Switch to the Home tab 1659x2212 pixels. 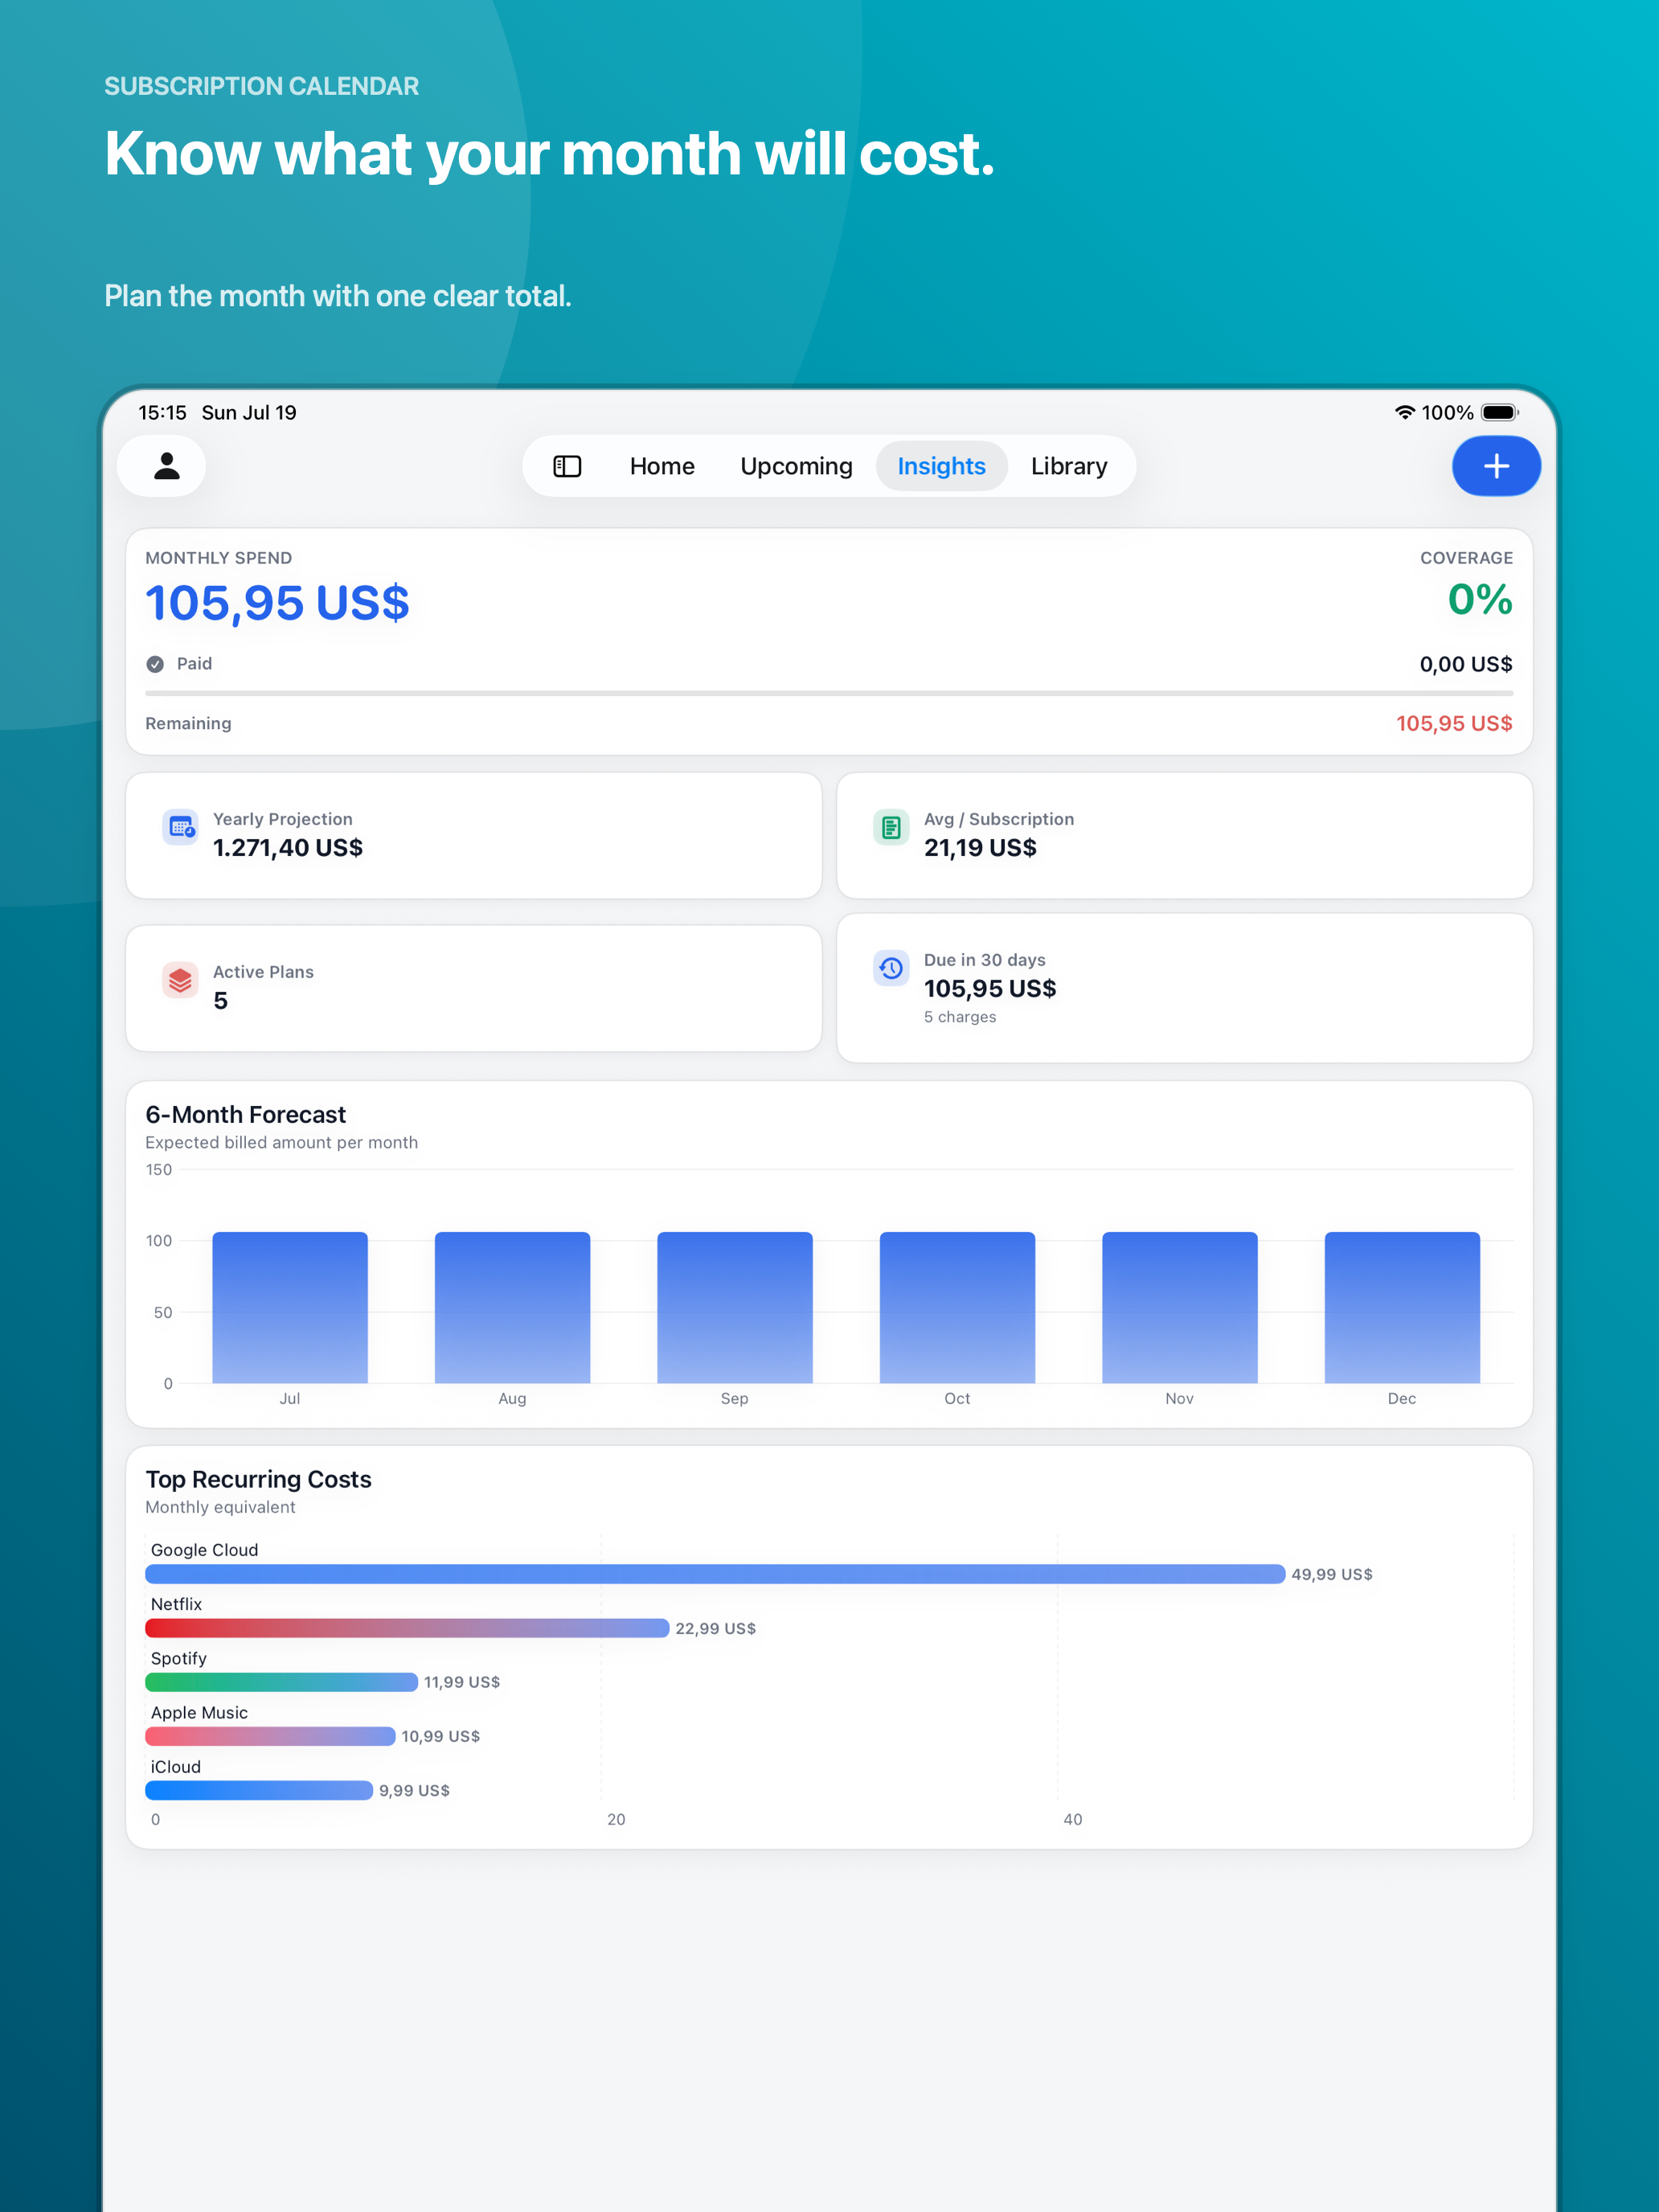[x=662, y=466]
